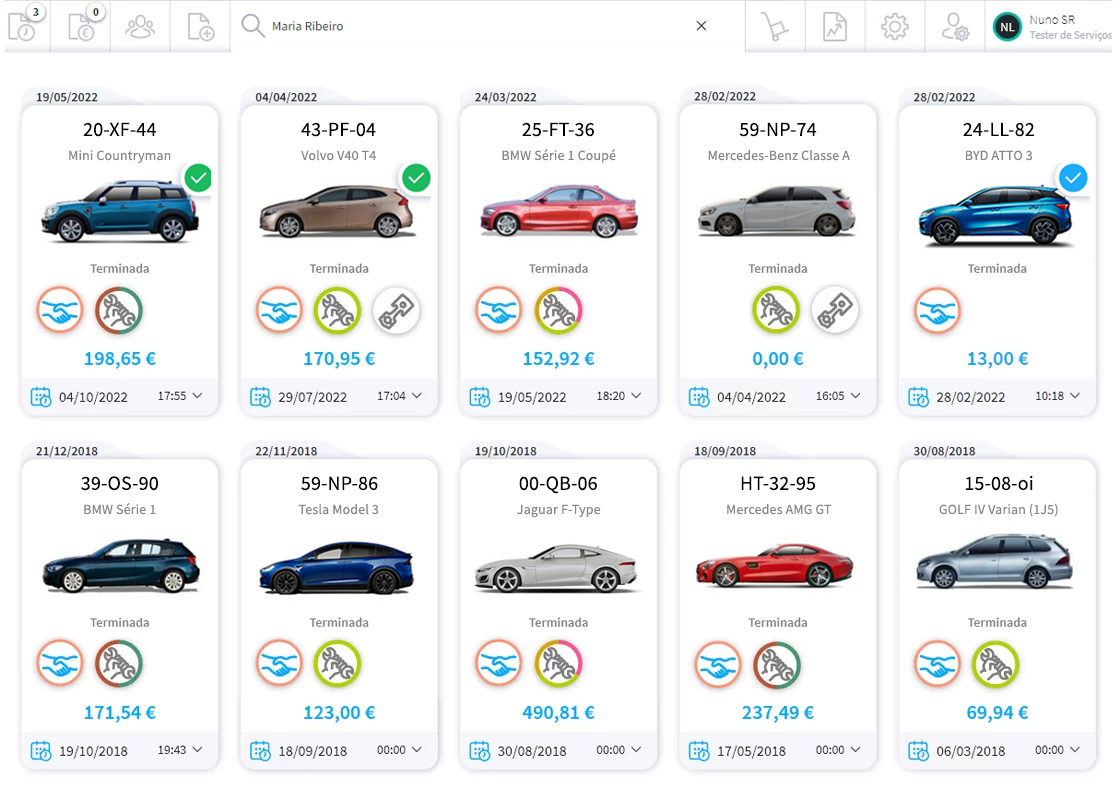Click handshake icon on 25-FT-36 card
Image resolution: width=1120 pixels, height=810 pixels.
coord(499,311)
